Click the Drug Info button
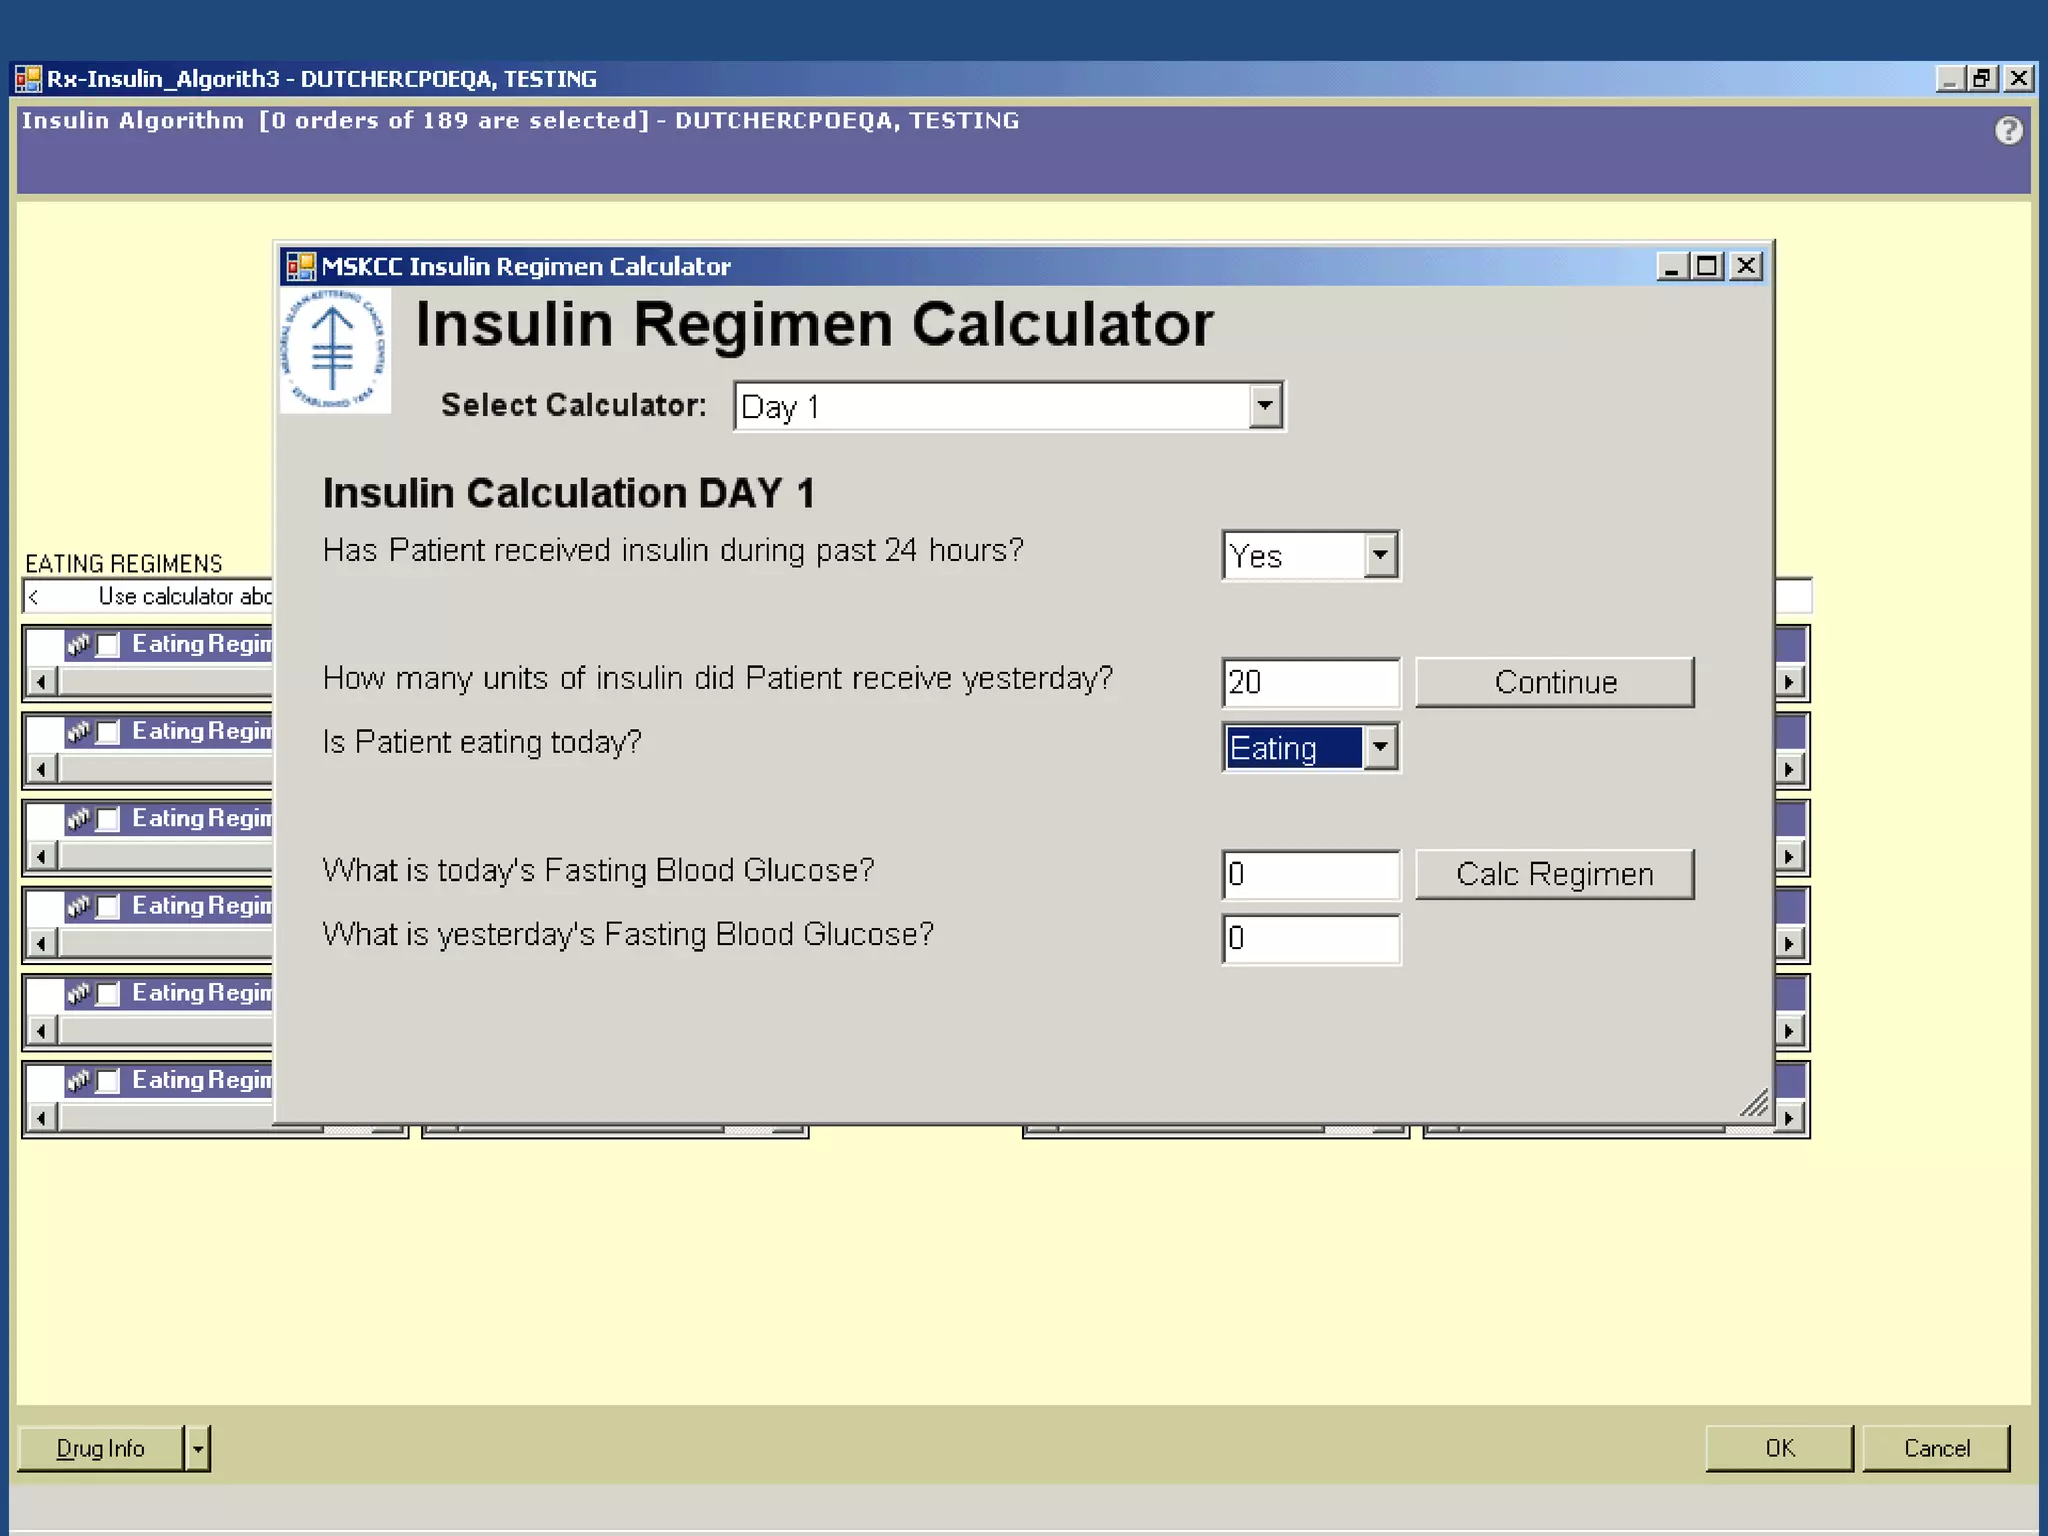Viewport: 2048px width, 1536px height. (x=101, y=1448)
